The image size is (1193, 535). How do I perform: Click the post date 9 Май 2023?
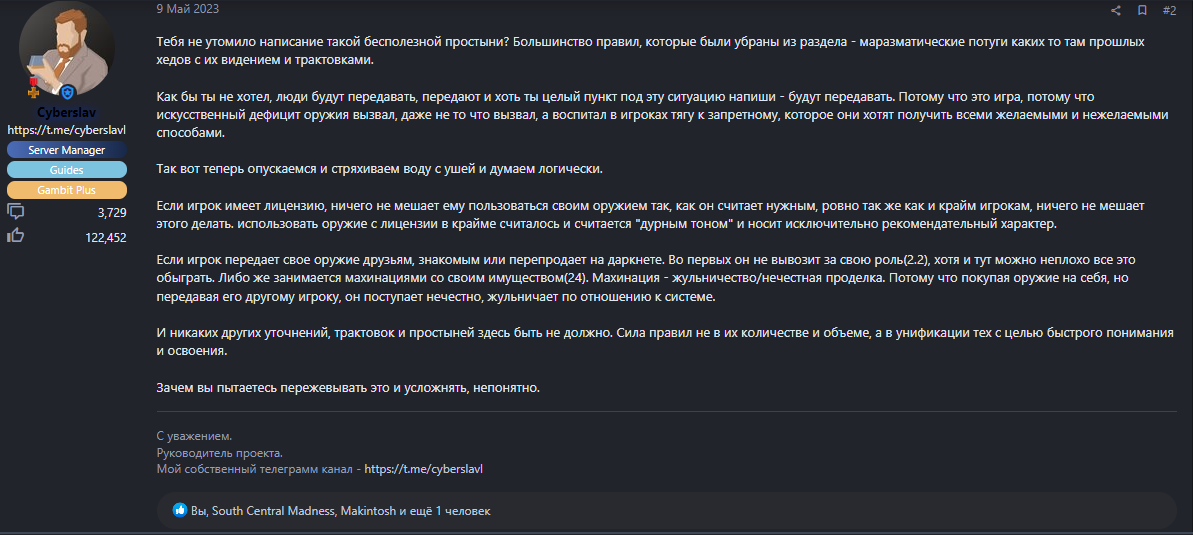coord(188,9)
